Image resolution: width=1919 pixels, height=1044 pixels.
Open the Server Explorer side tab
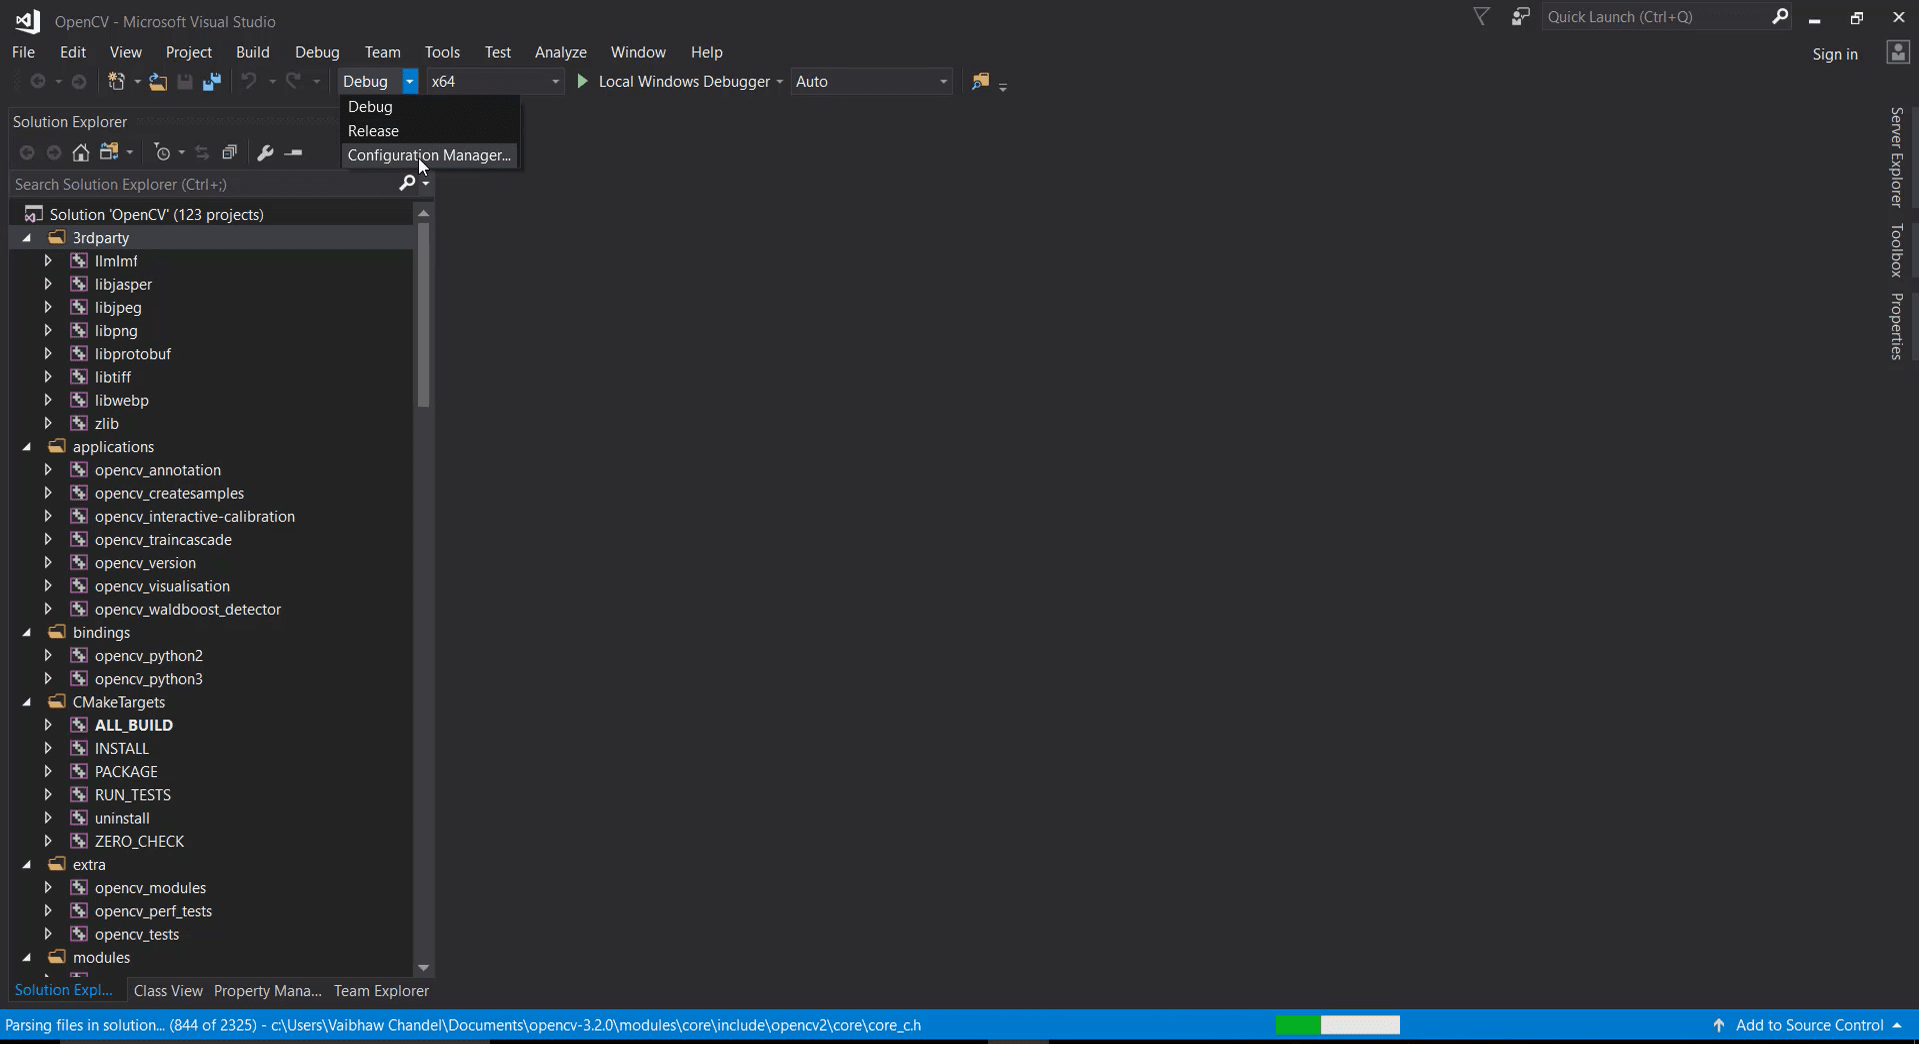1896,157
